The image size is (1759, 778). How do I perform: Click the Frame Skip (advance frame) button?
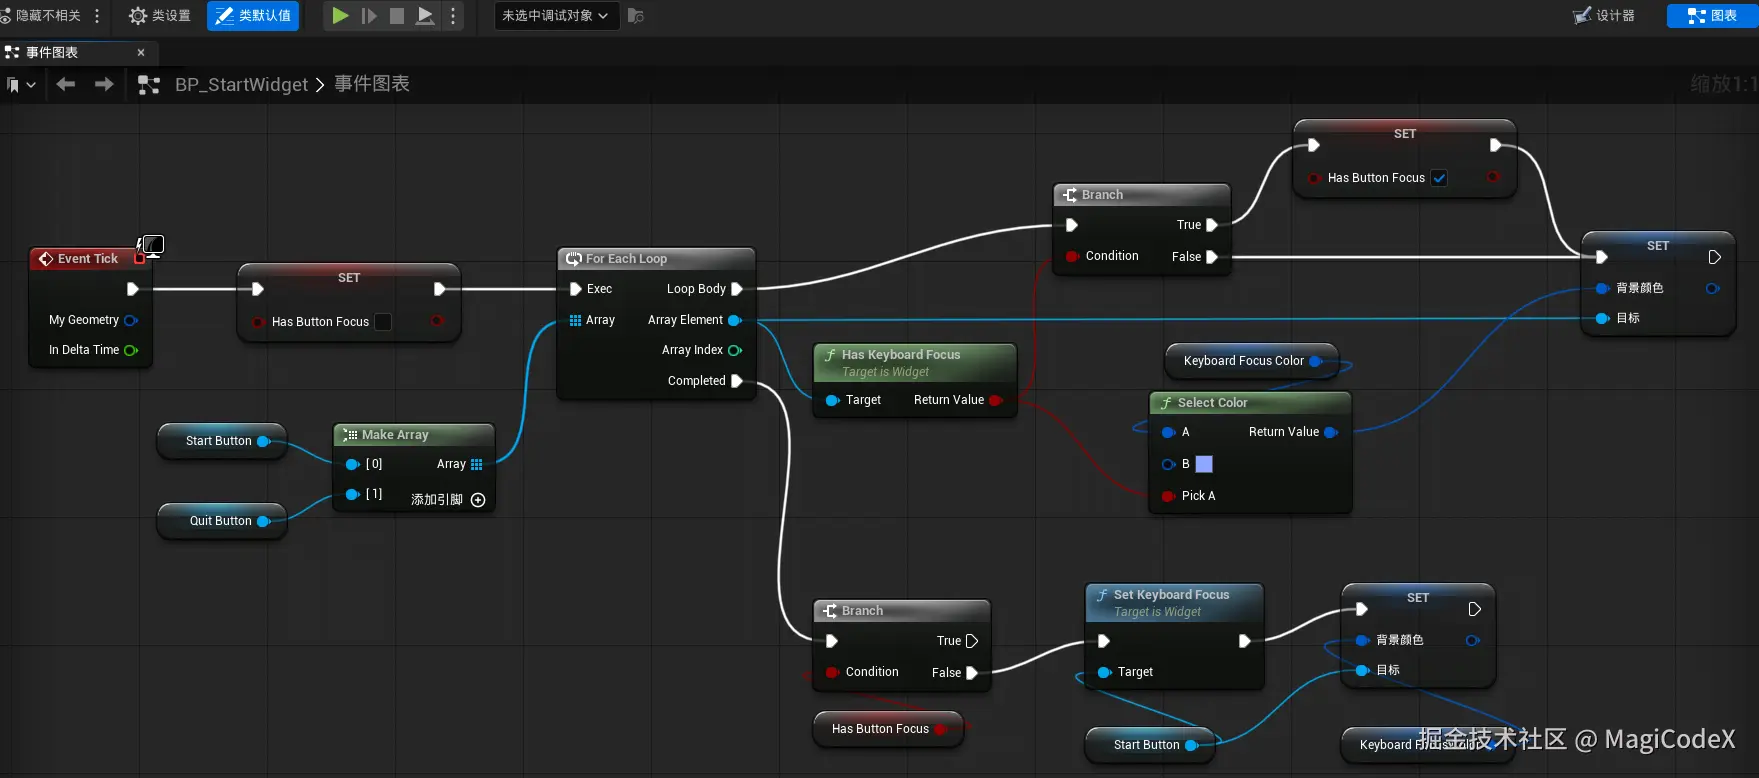(x=369, y=16)
